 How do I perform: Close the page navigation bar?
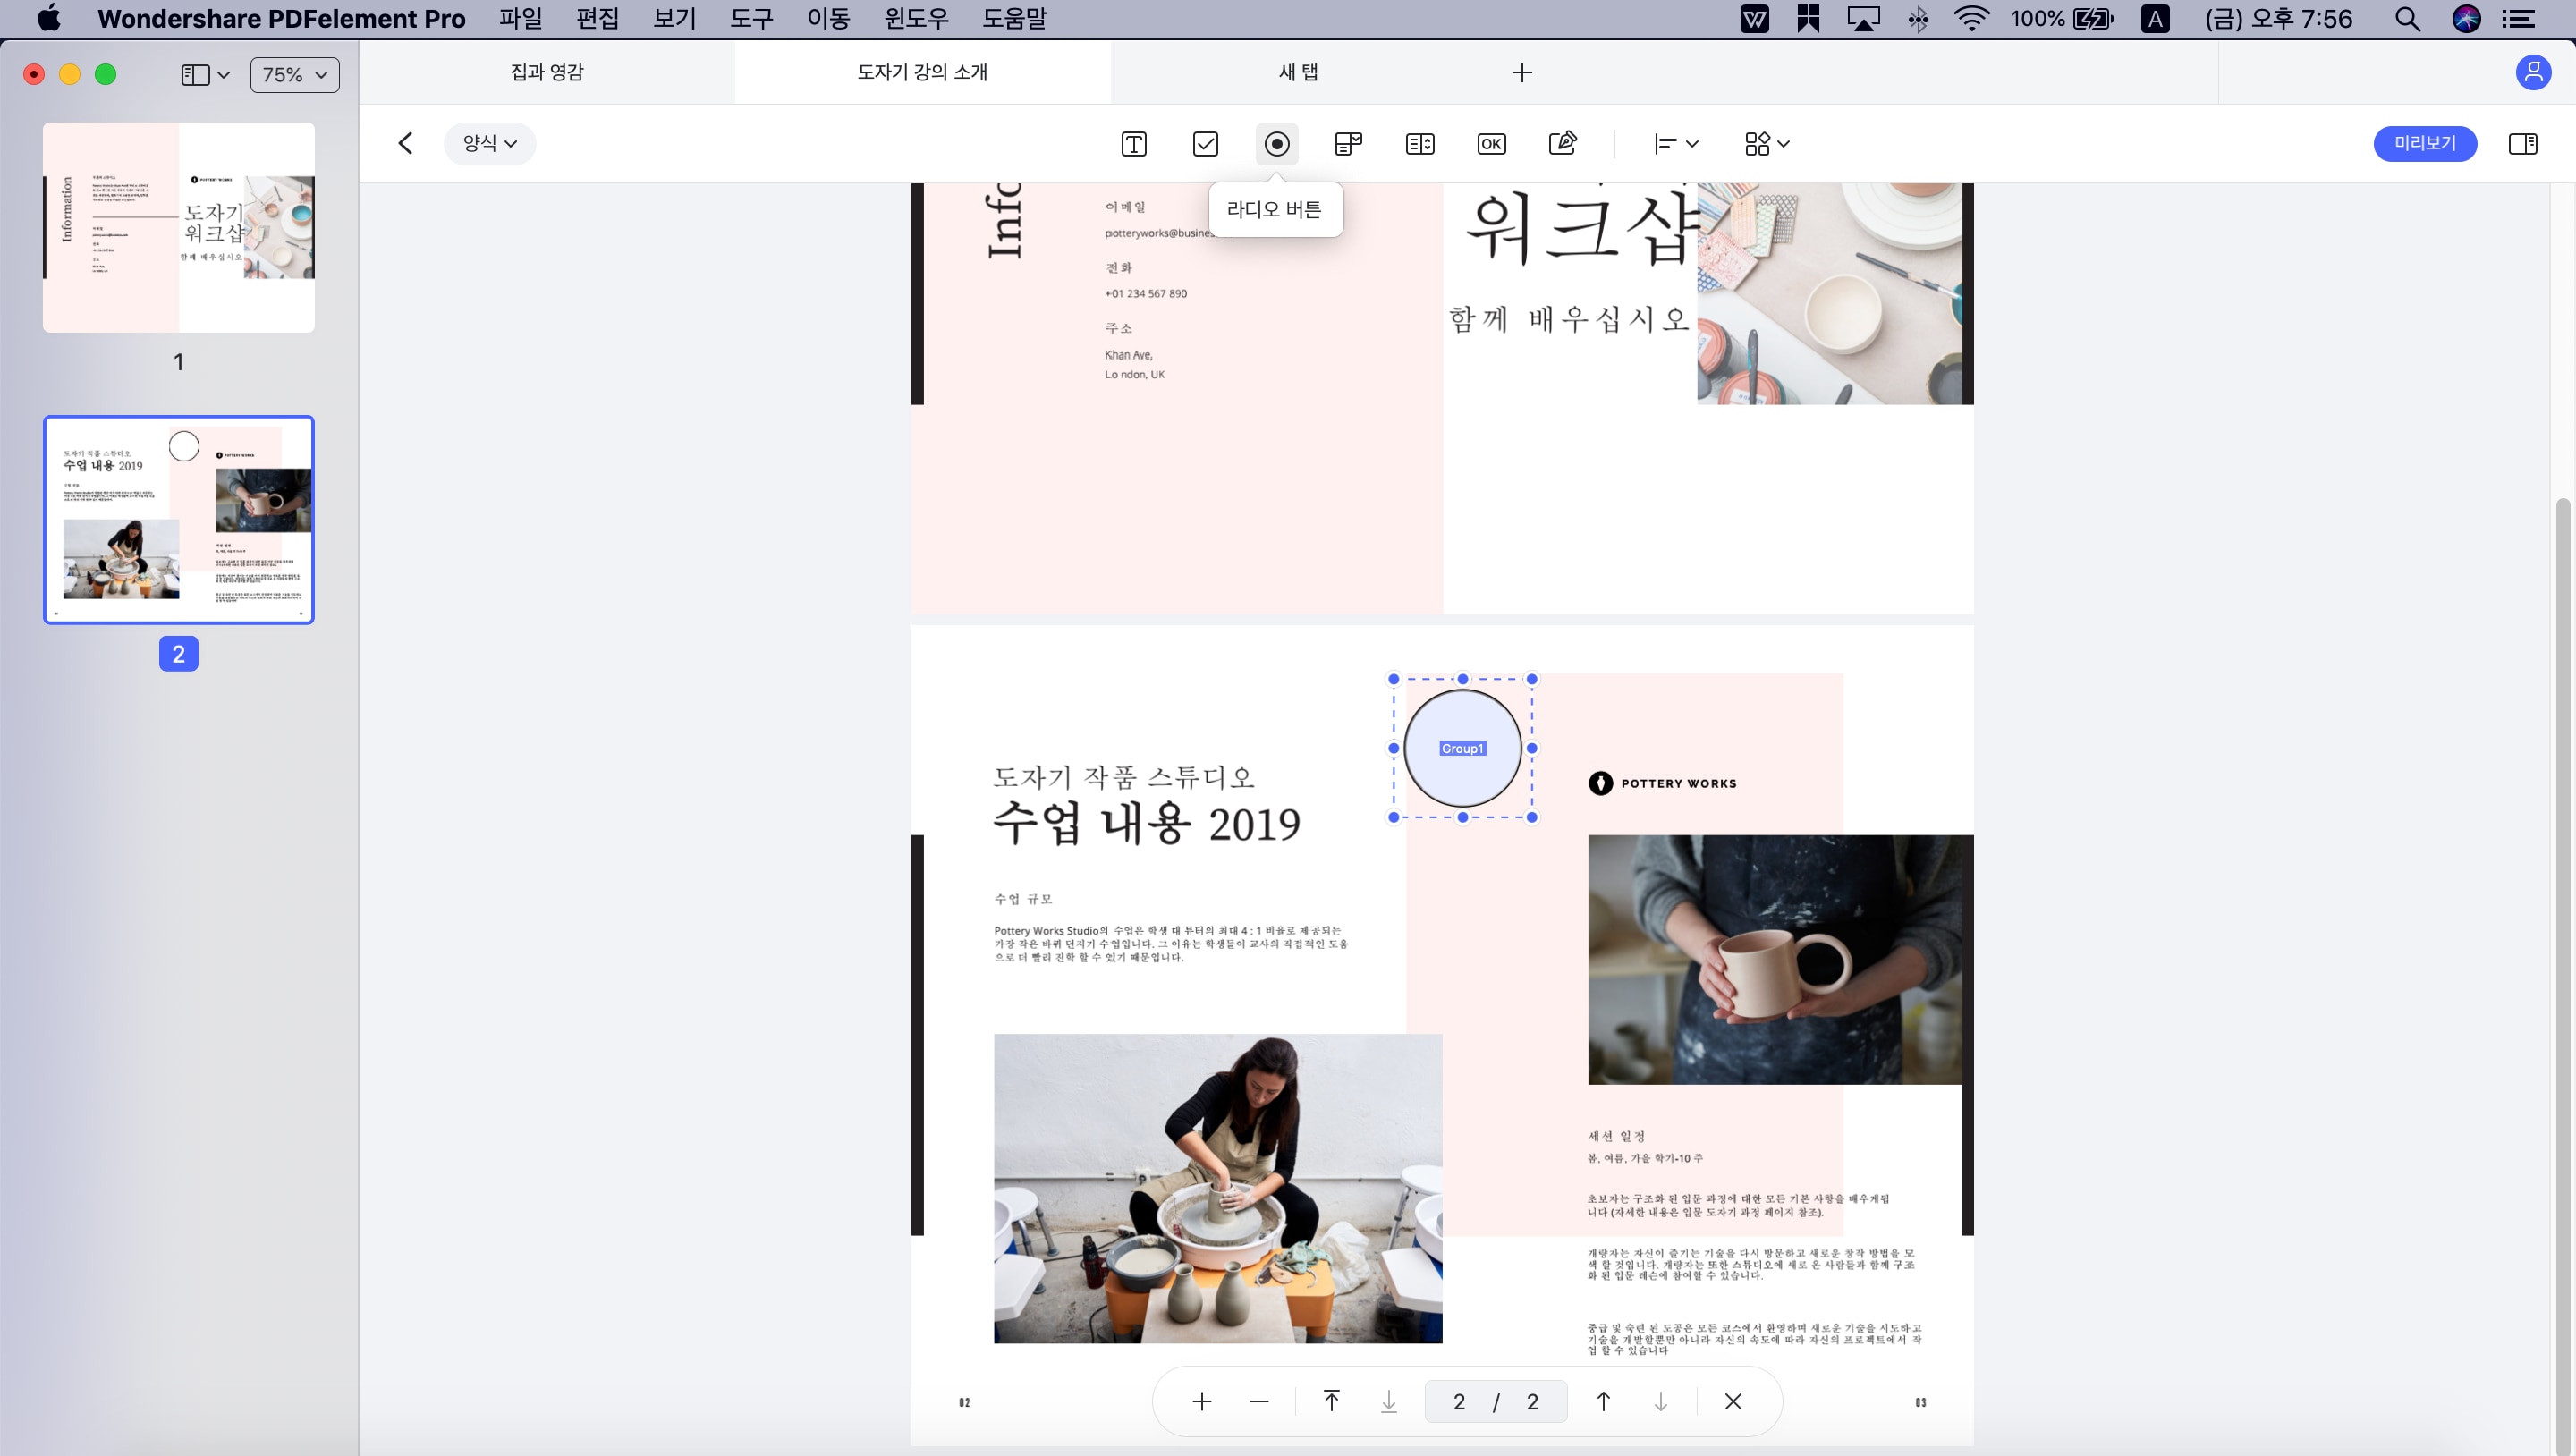tap(1733, 1401)
